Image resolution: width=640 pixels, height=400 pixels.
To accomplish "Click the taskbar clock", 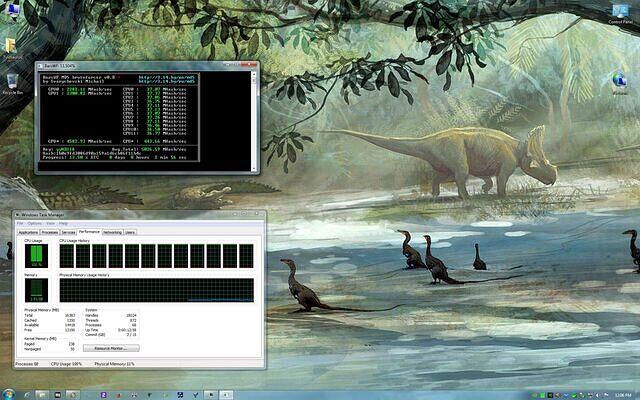I will pos(622,392).
